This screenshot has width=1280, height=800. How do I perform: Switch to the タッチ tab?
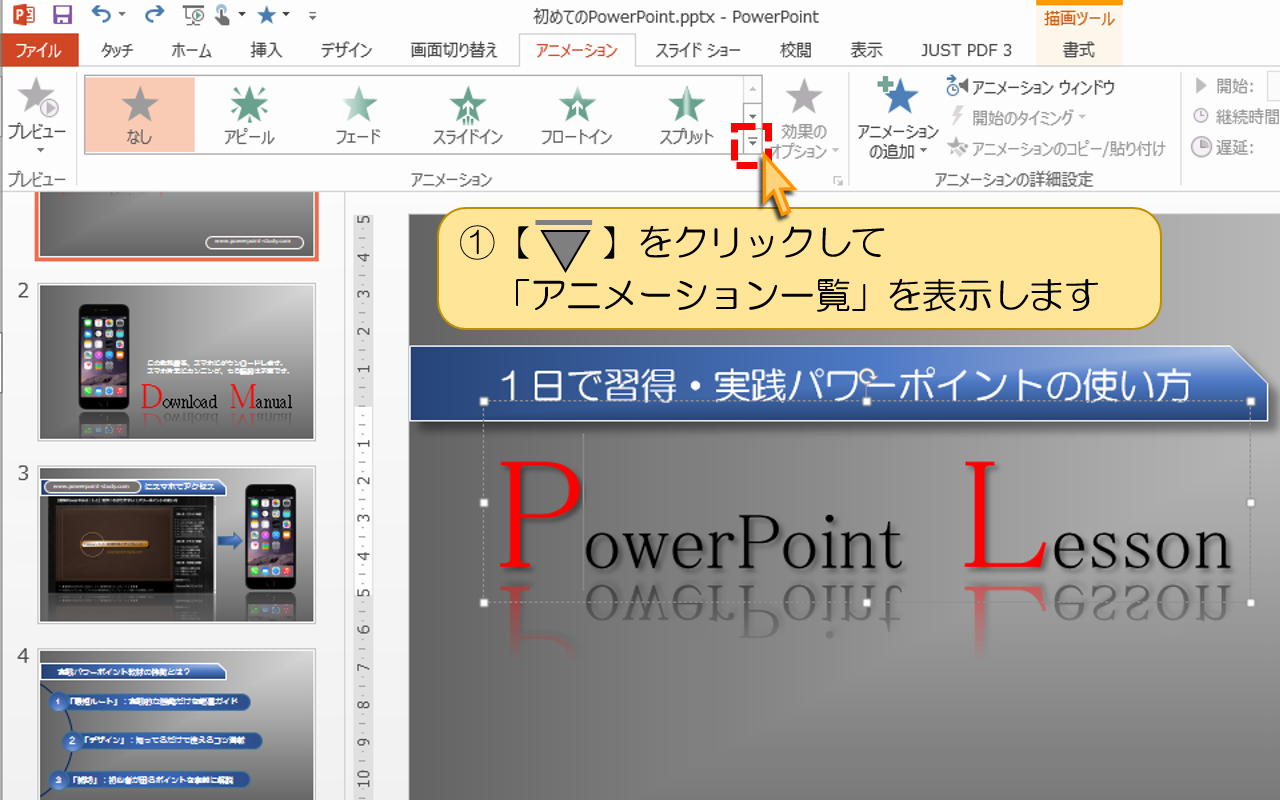click(x=117, y=50)
